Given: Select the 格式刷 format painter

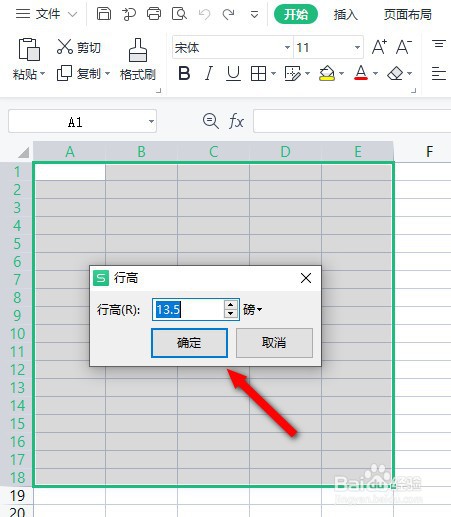Looking at the screenshot, I should (138, 59).
